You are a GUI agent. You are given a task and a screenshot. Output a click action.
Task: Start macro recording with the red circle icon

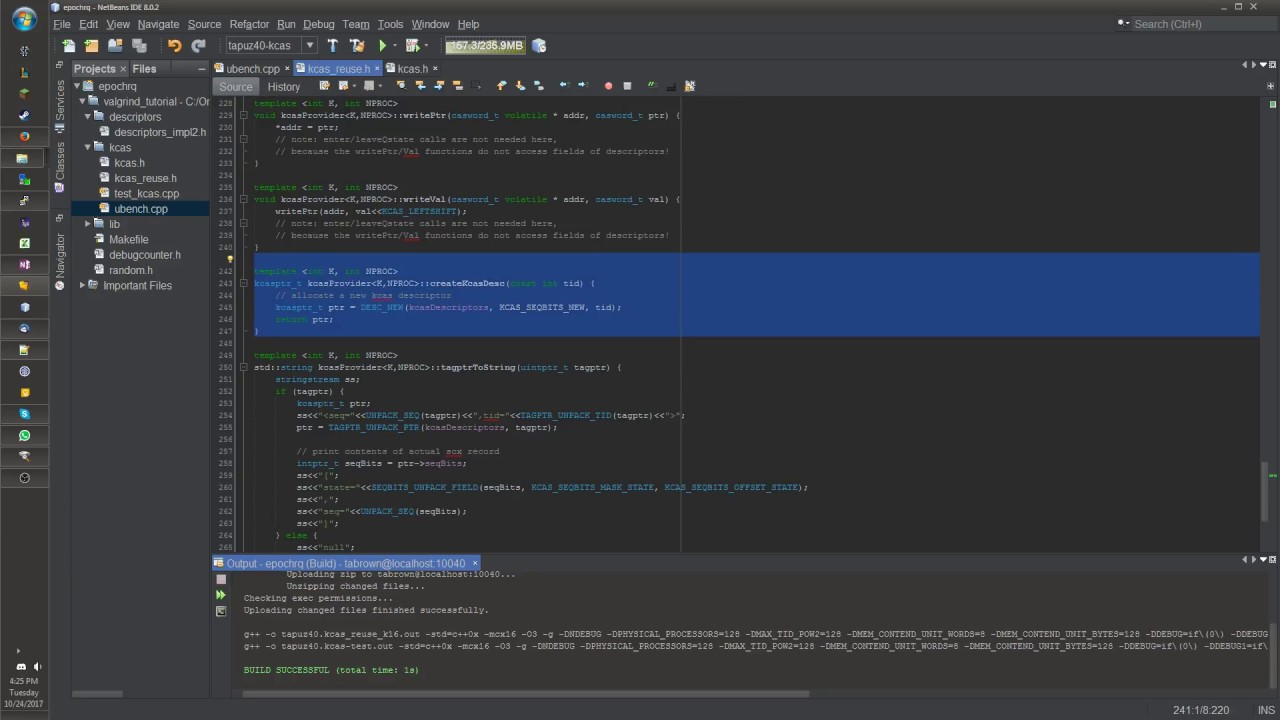click(x=608, y=86)
